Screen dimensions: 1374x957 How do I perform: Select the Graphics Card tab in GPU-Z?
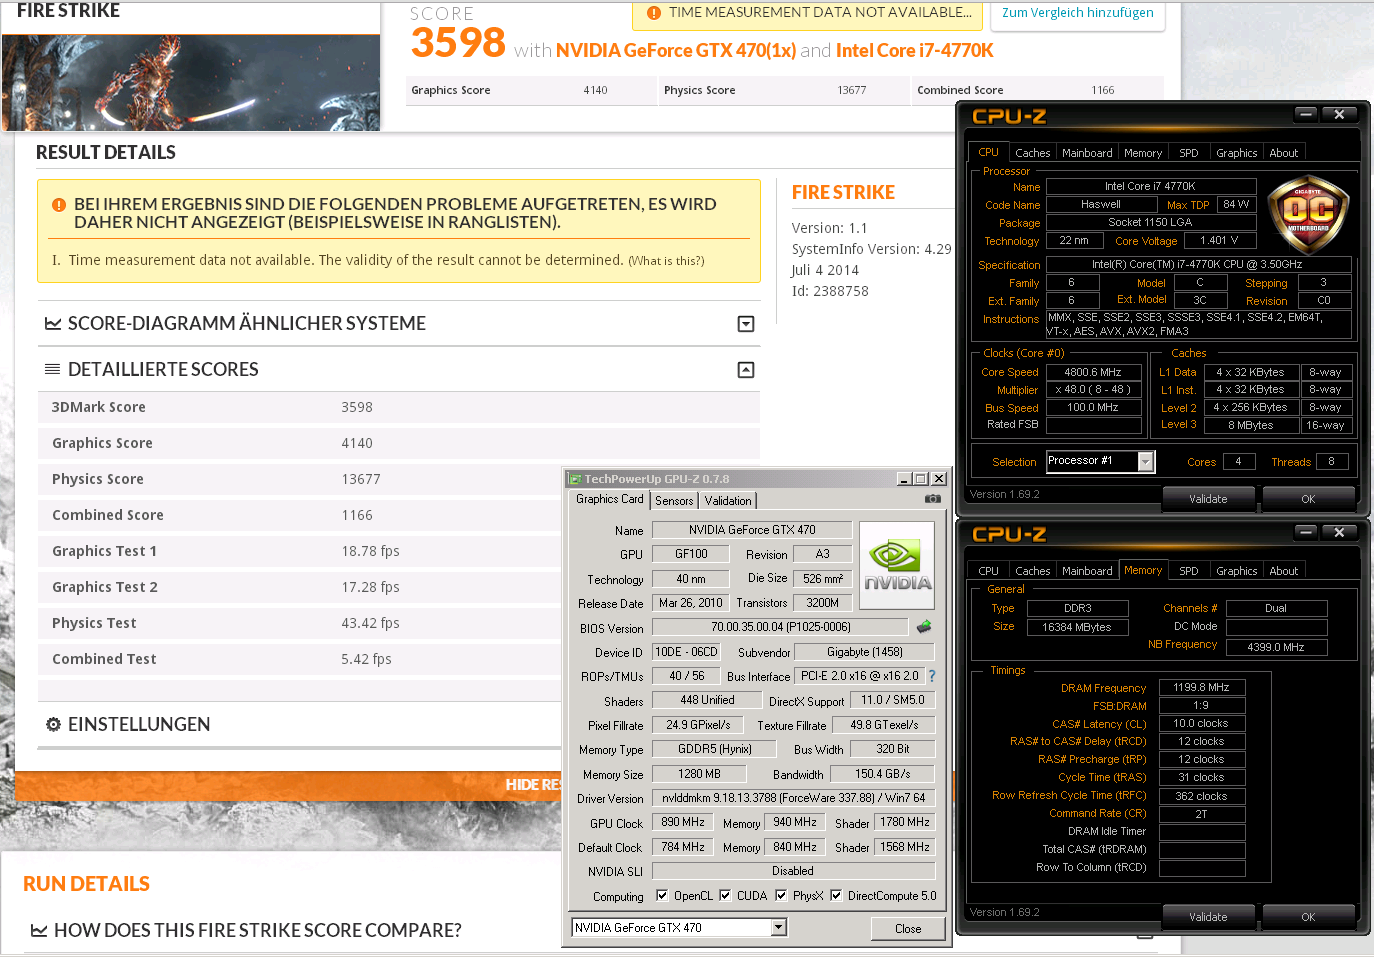pyautogui.click(x=610, y=499)
